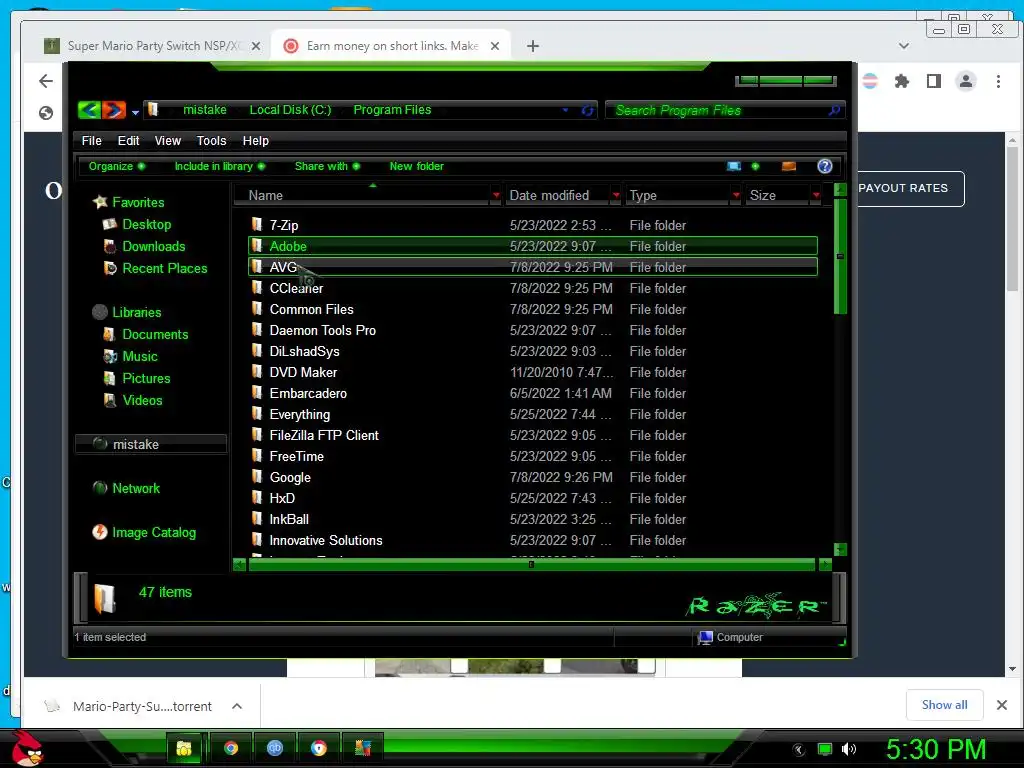
Task: Select FileZilla FTP Client folder icon
Action: pos(257,435)
